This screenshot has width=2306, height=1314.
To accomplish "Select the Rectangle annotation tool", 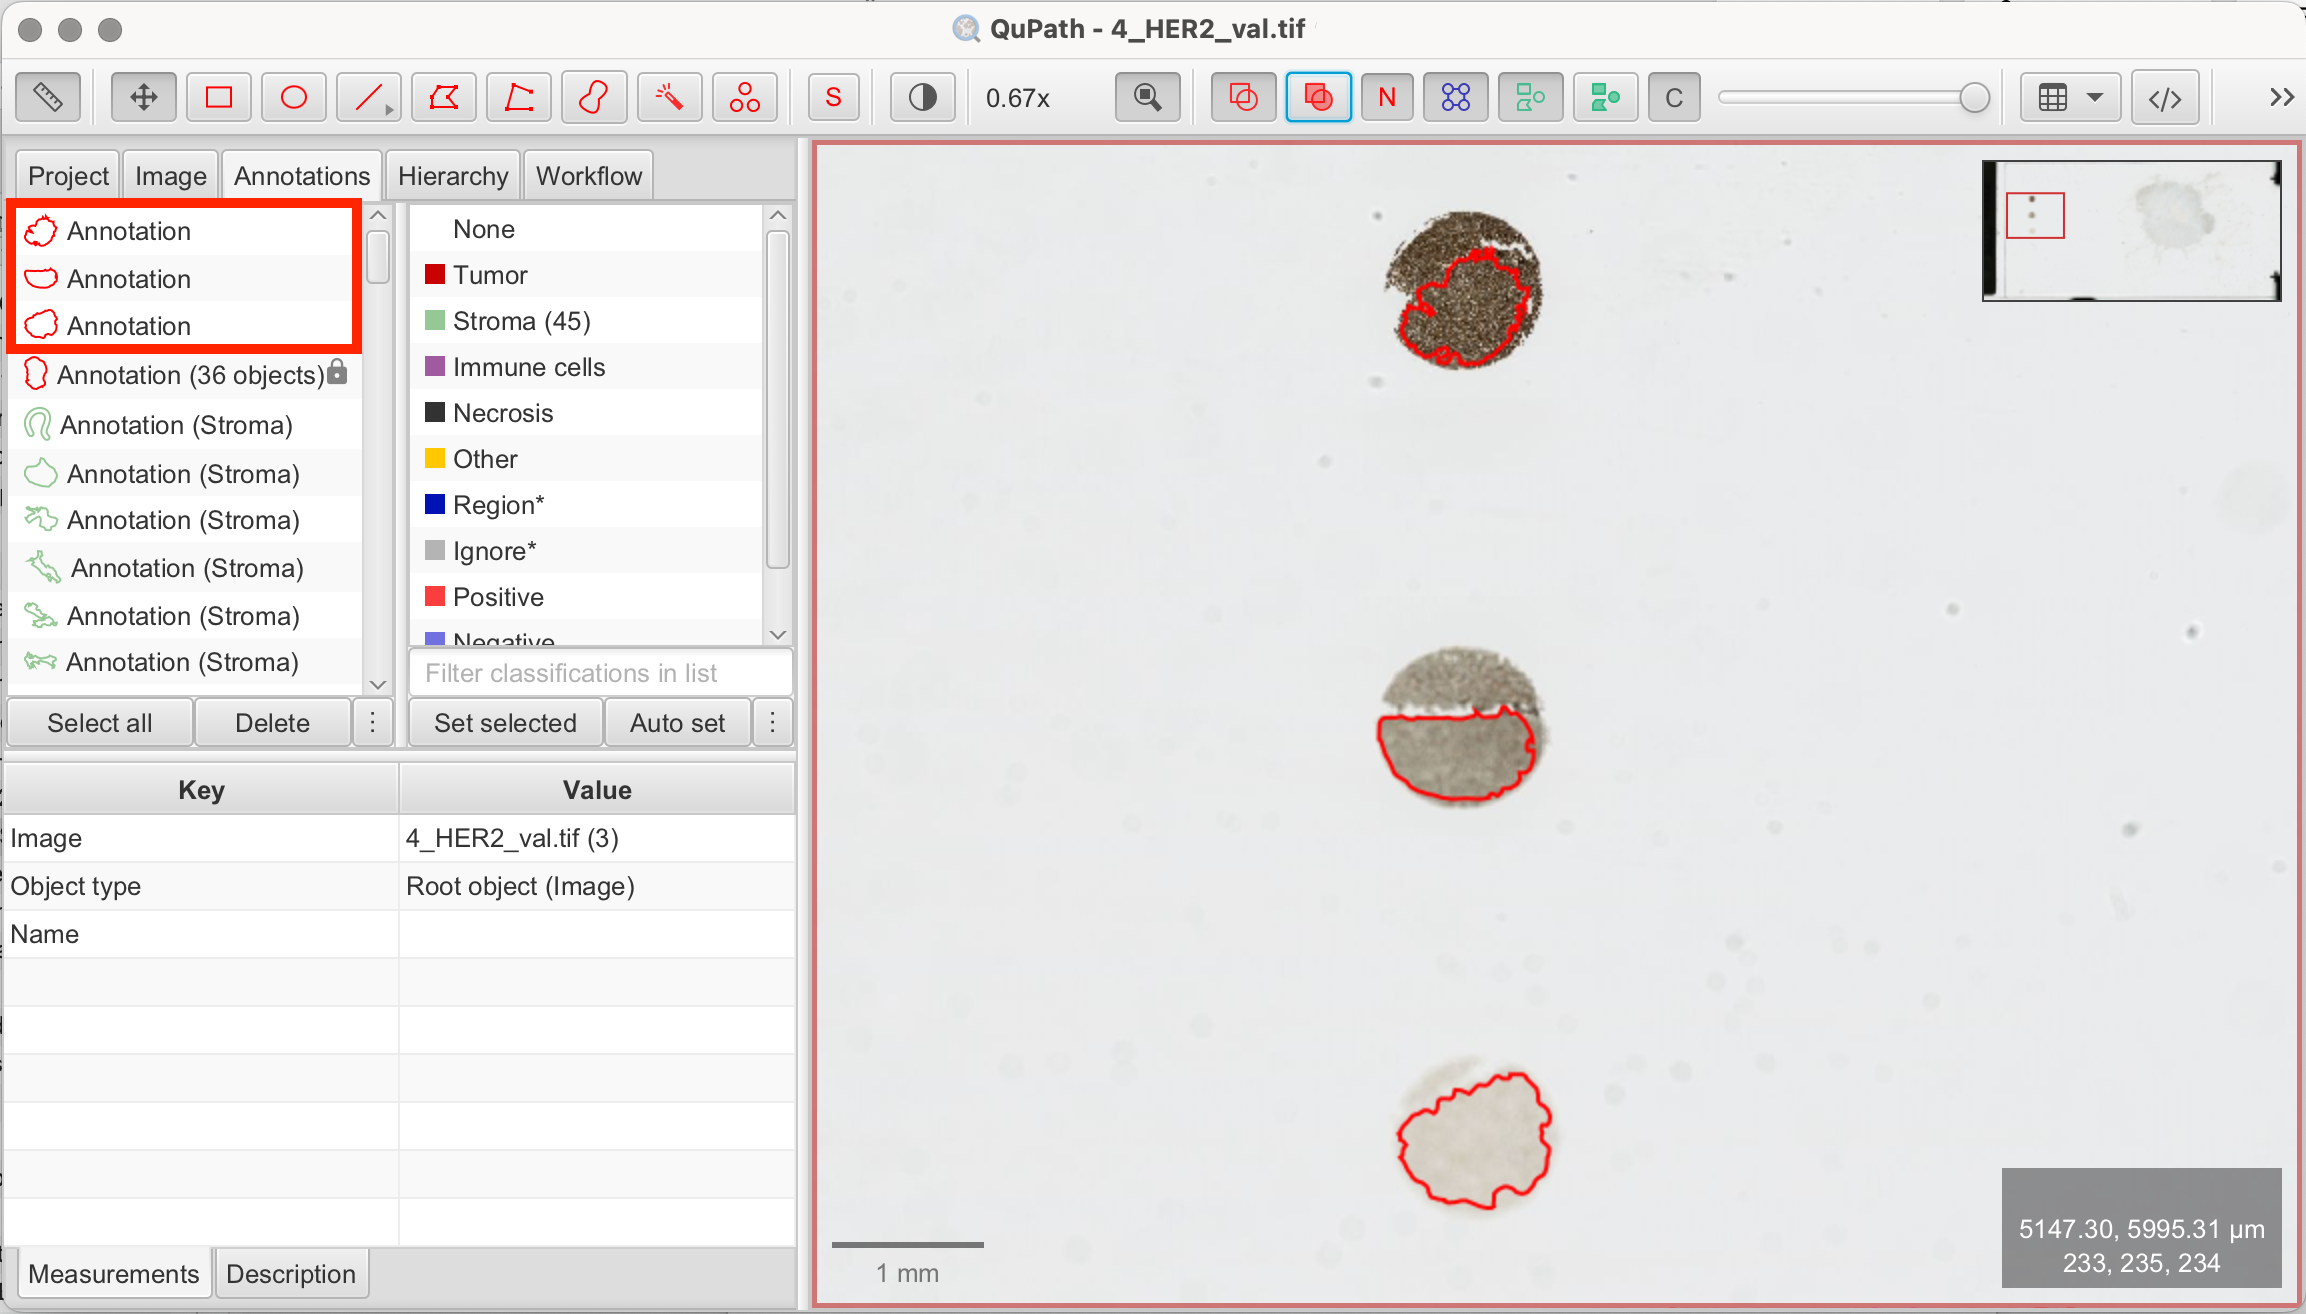I will pyautogui.click(x=218, y=97).
